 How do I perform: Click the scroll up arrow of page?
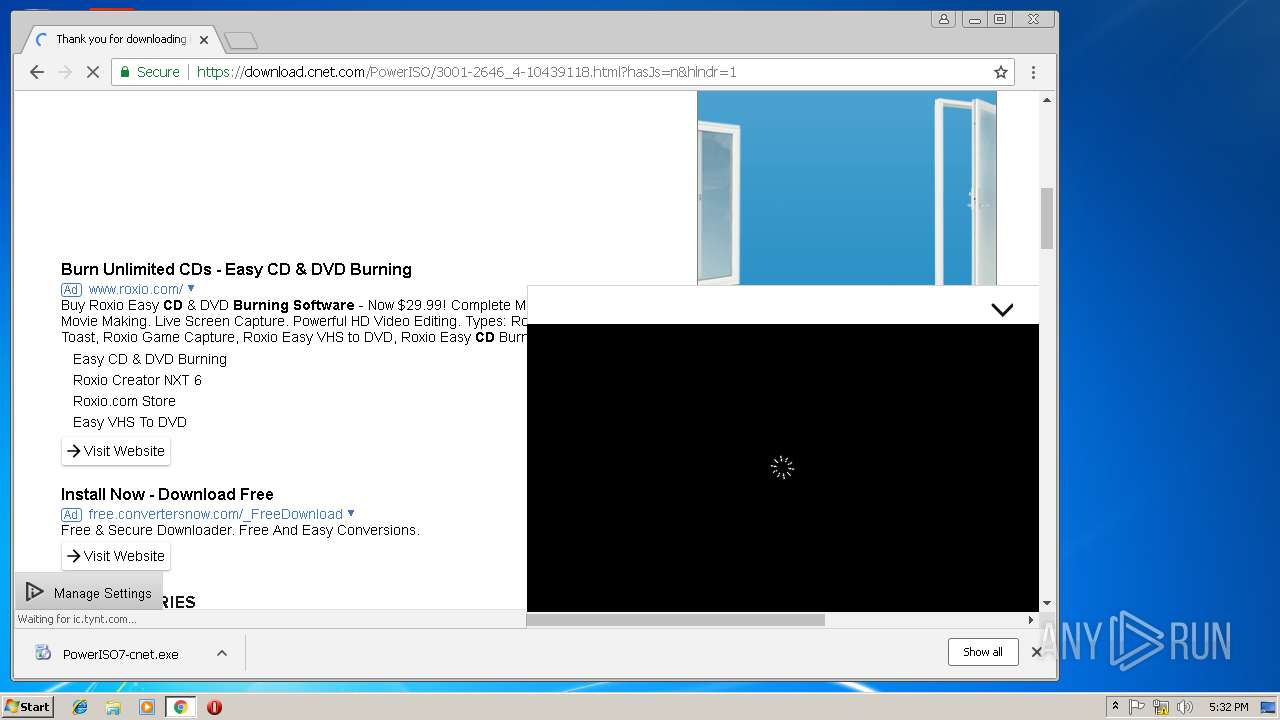click(1047, 99)
